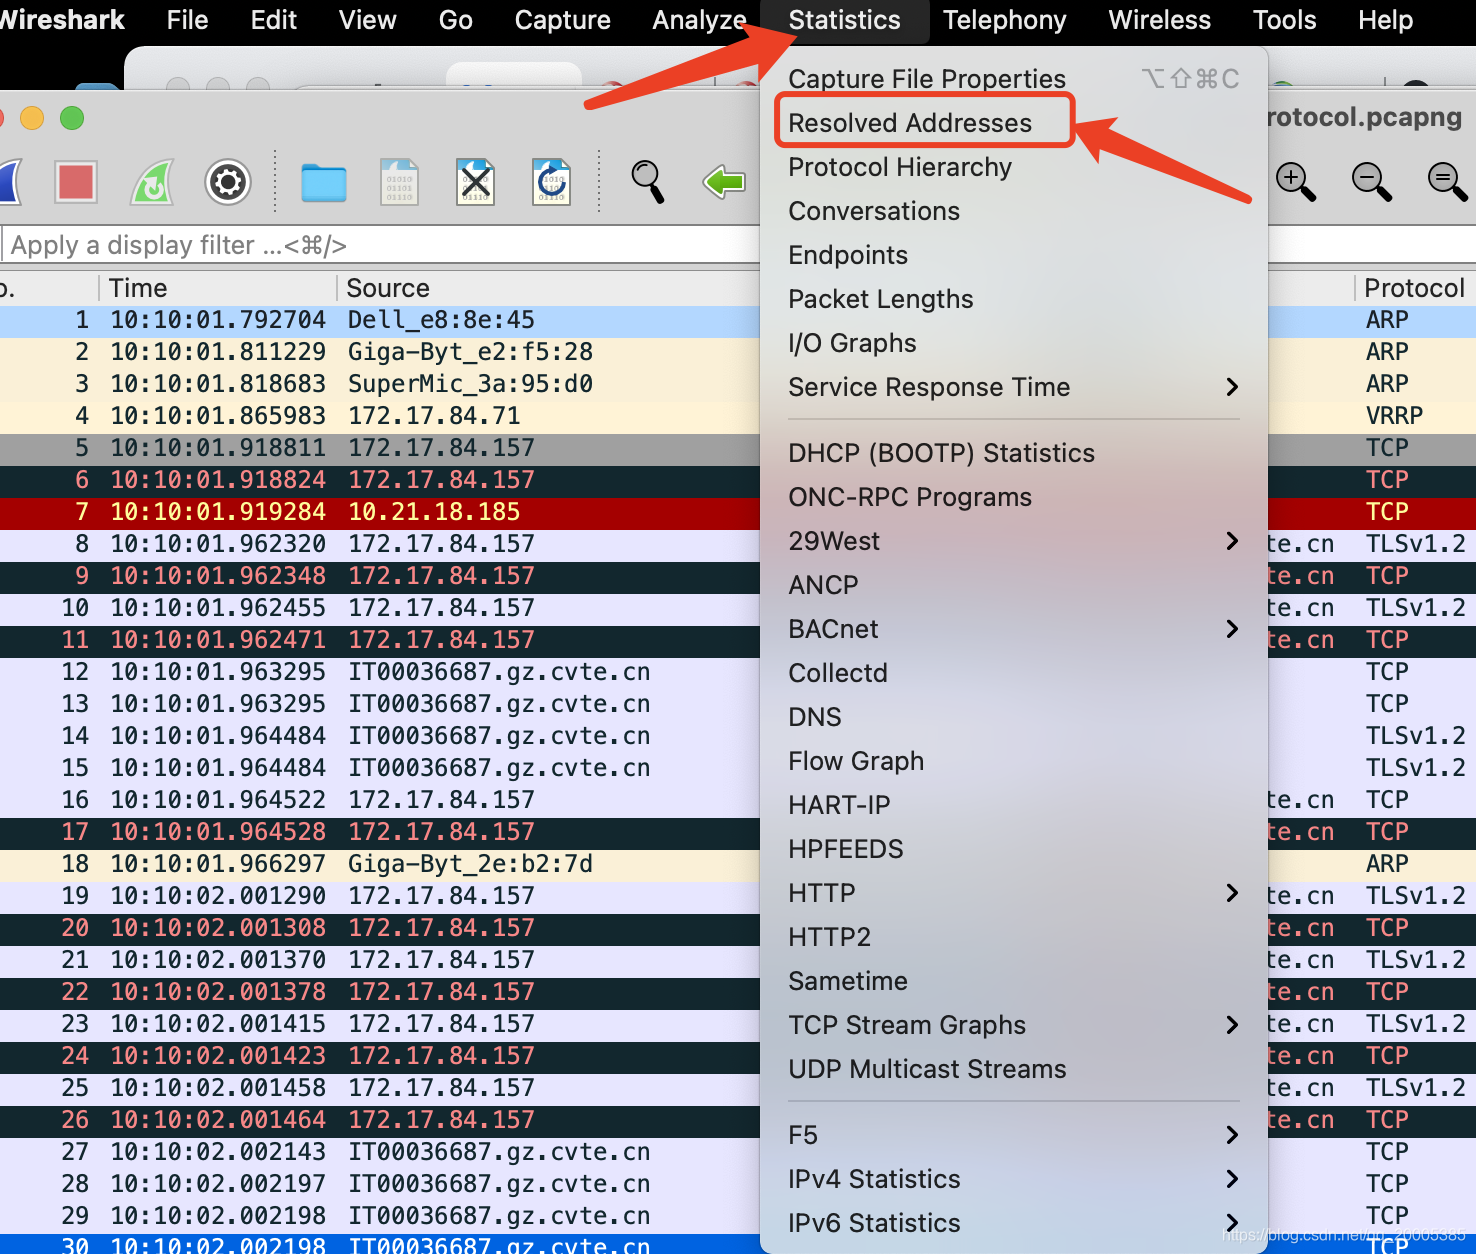Click the find packet magnifier icon

[x=648, y=182]
